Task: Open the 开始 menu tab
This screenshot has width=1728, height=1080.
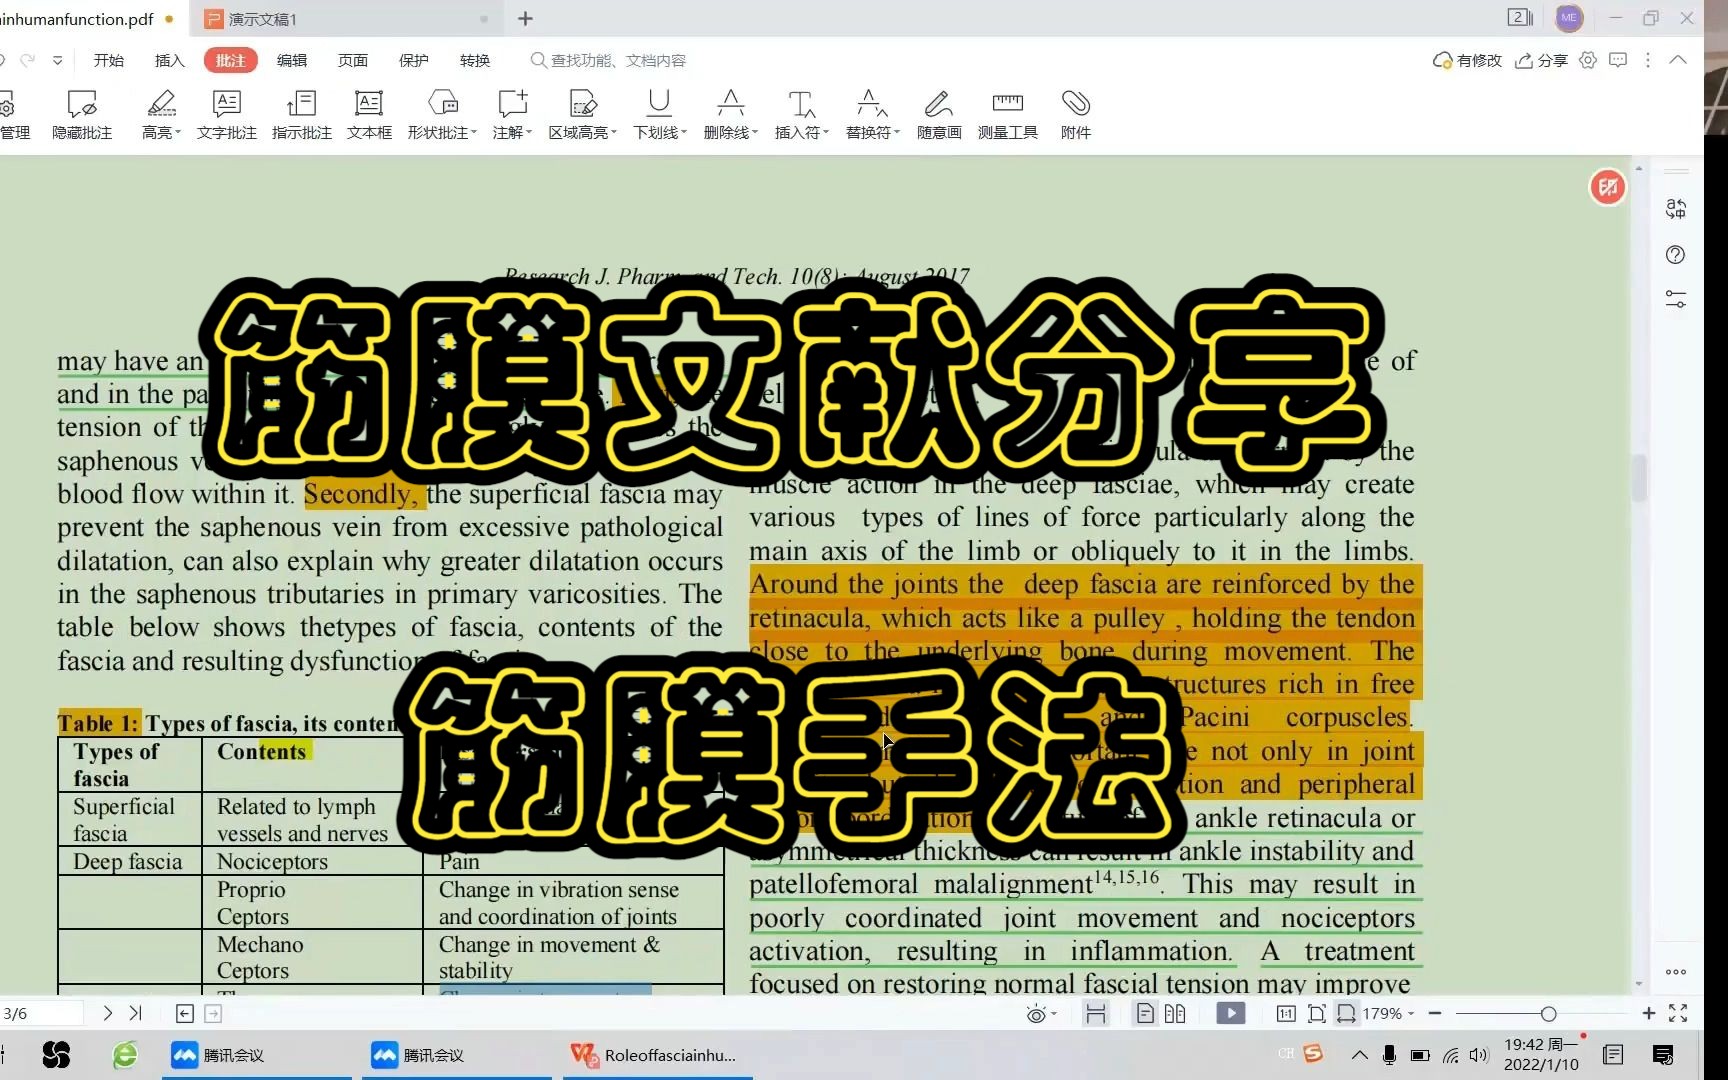Action: tap(109, 60)
